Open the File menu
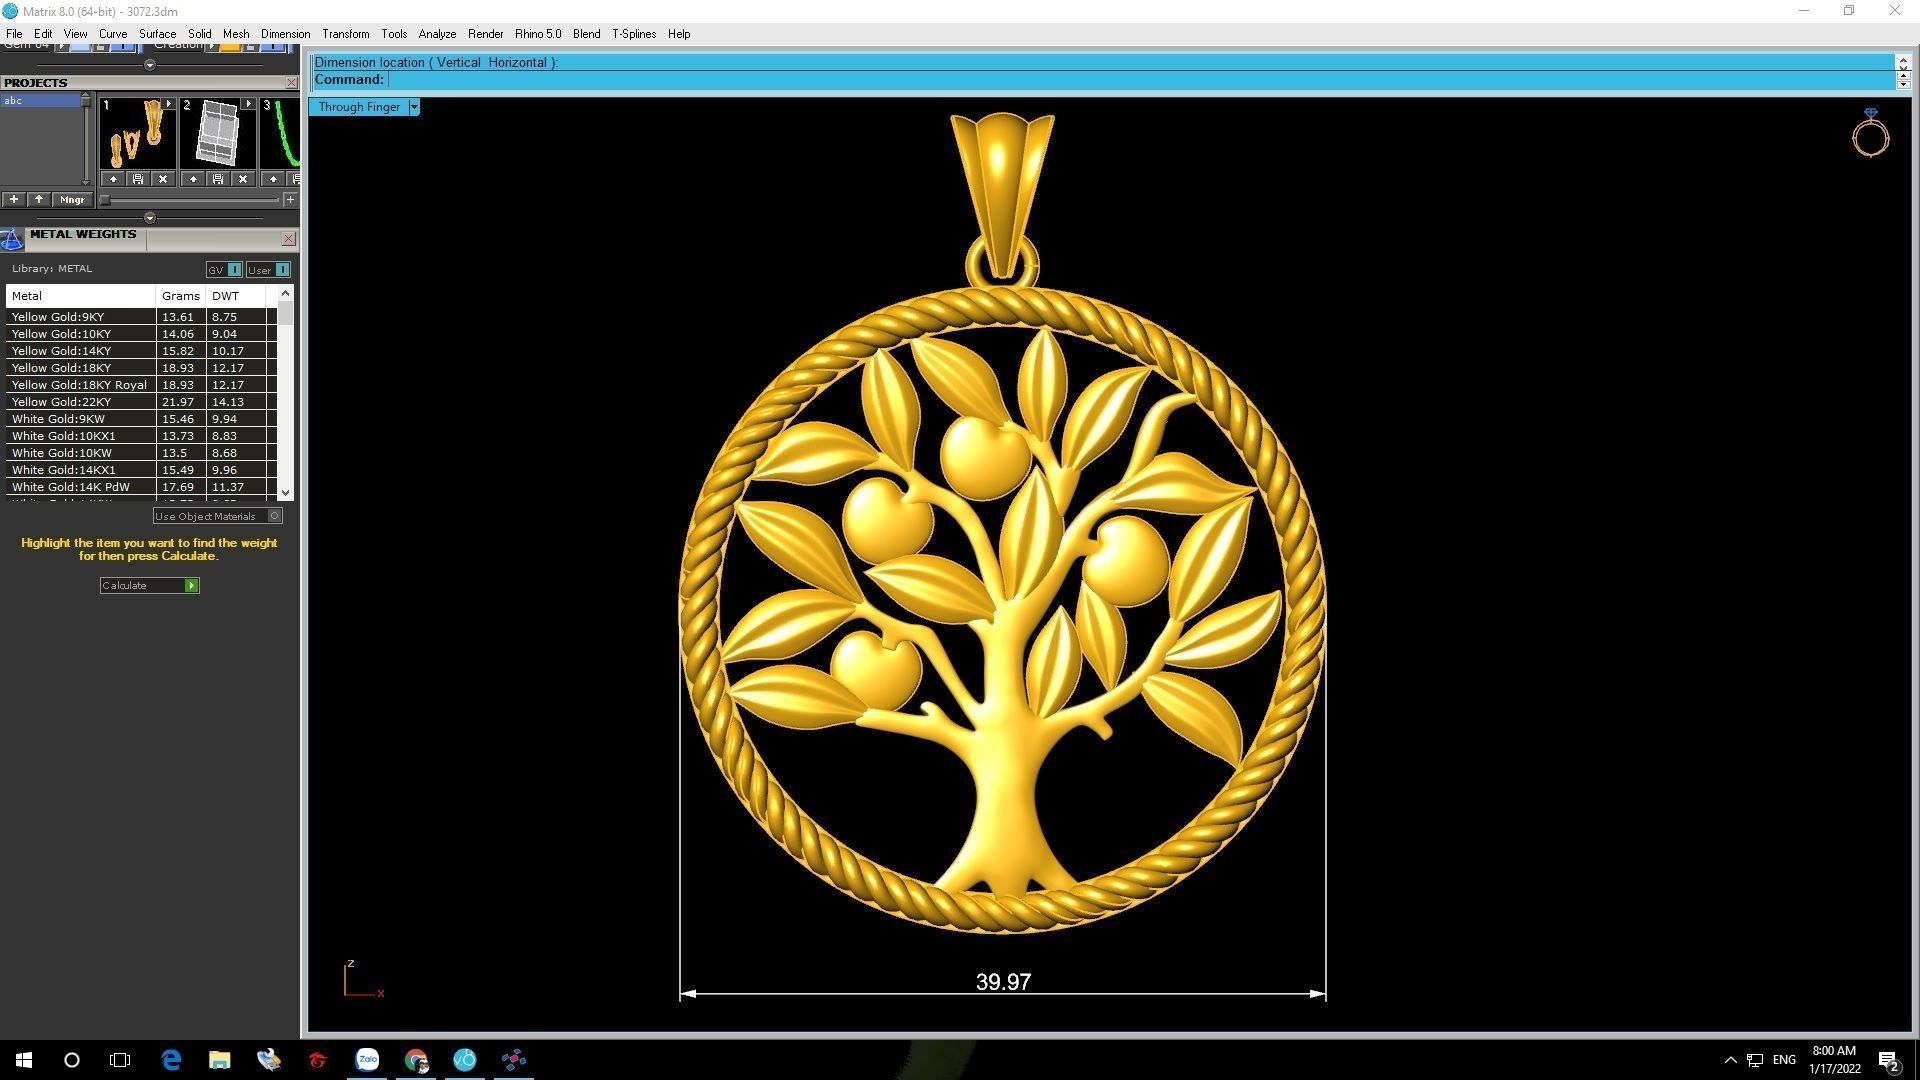1920x1080 pixels. (x=14, y=34)
